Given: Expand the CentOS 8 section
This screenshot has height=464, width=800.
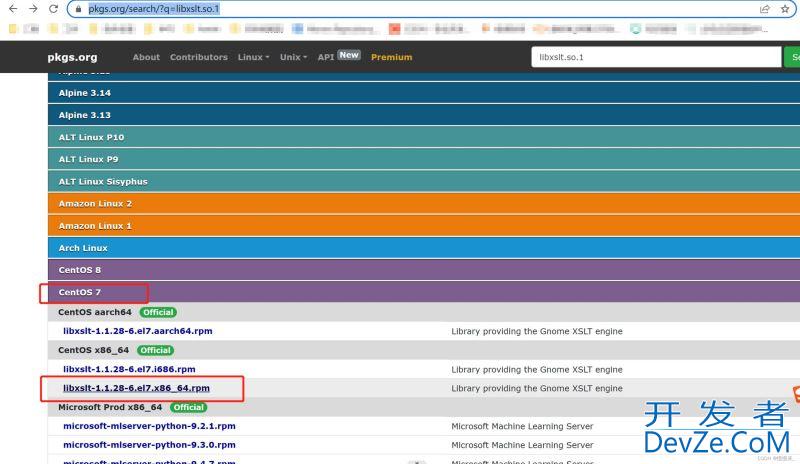Looking at the screenshot, I should (80, 270).
